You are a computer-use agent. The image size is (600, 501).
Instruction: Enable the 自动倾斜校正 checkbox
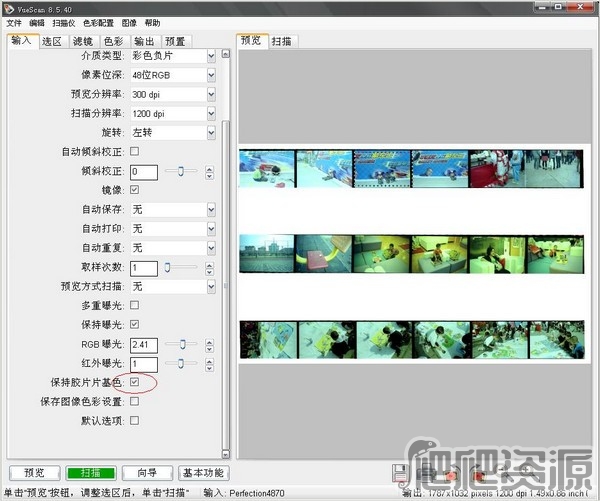point(135,151)
